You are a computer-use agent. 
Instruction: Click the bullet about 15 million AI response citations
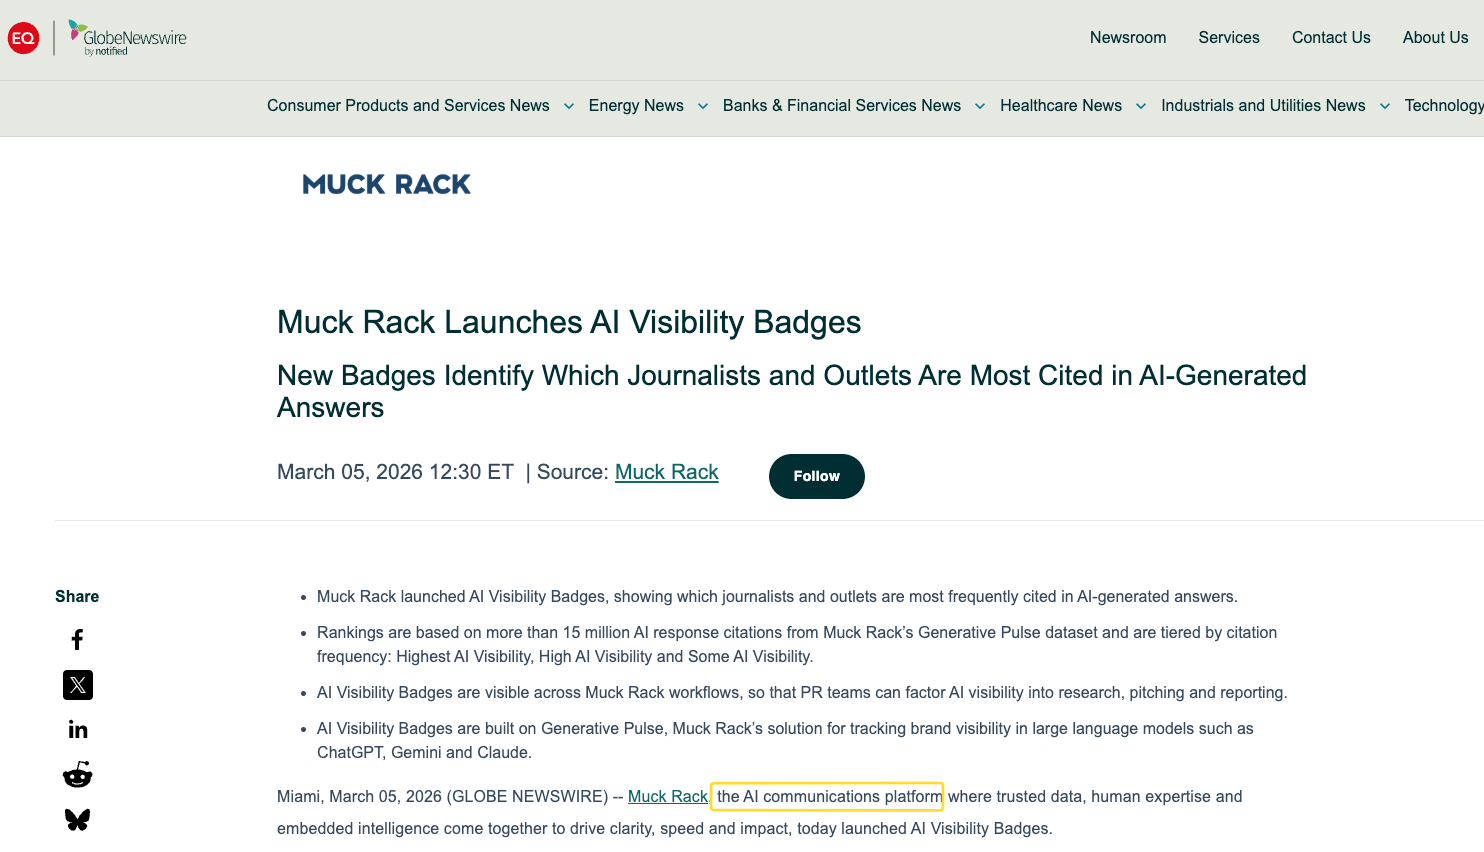pos(797,645)
